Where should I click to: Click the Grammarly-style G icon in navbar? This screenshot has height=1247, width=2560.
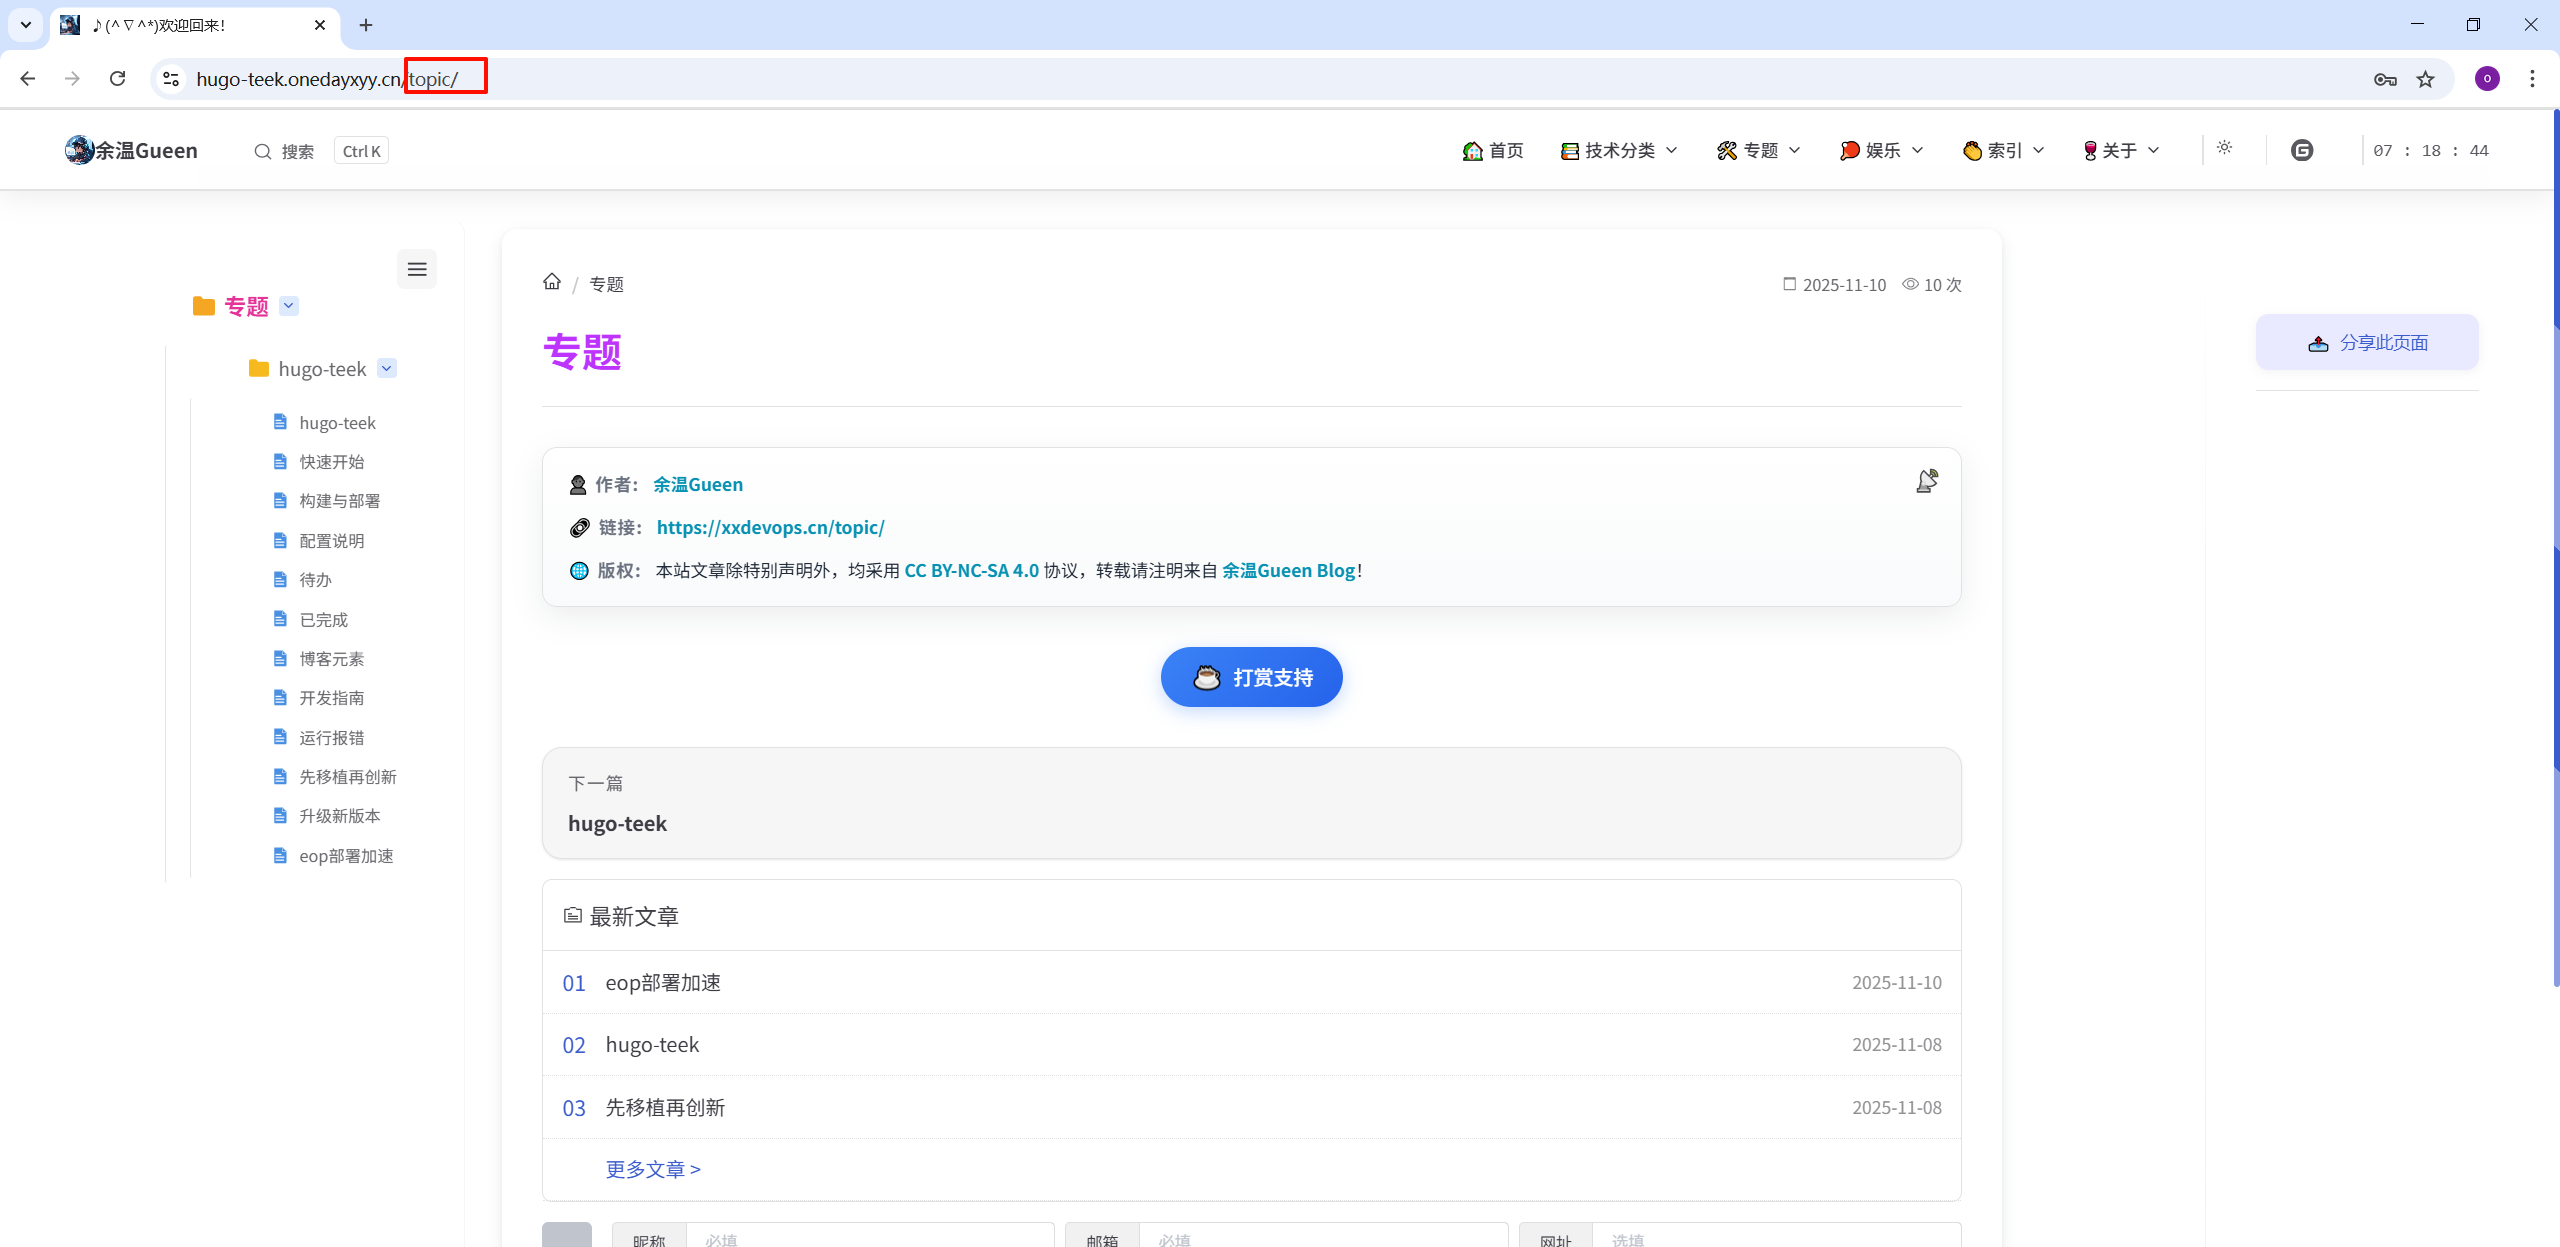click(2302, 150)
